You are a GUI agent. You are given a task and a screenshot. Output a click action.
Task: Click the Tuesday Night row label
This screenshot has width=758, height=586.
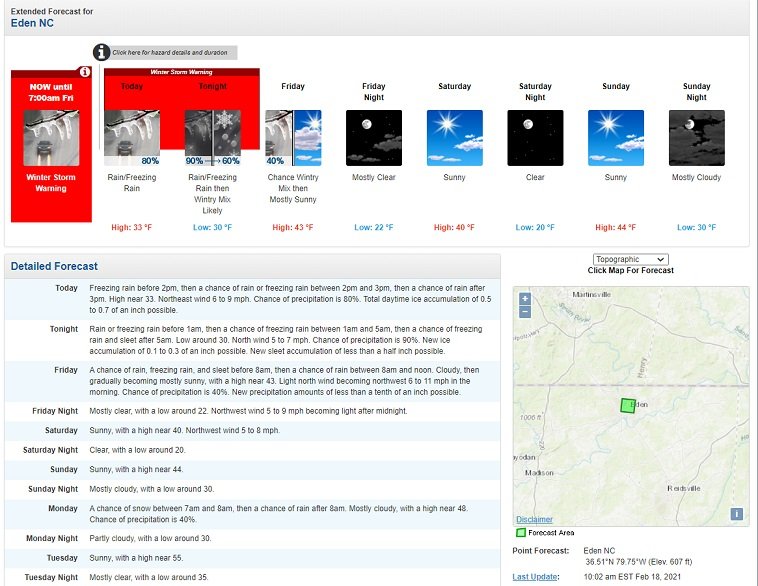point(51,577)
